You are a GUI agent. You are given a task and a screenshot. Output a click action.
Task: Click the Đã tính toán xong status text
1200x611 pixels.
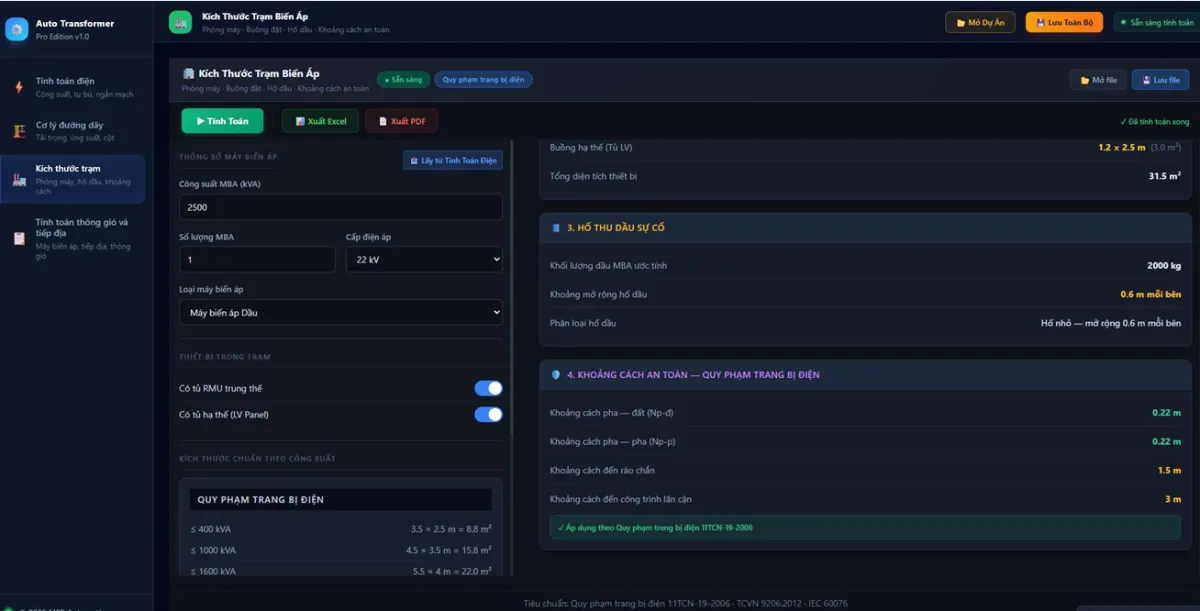click(1154, 121)
